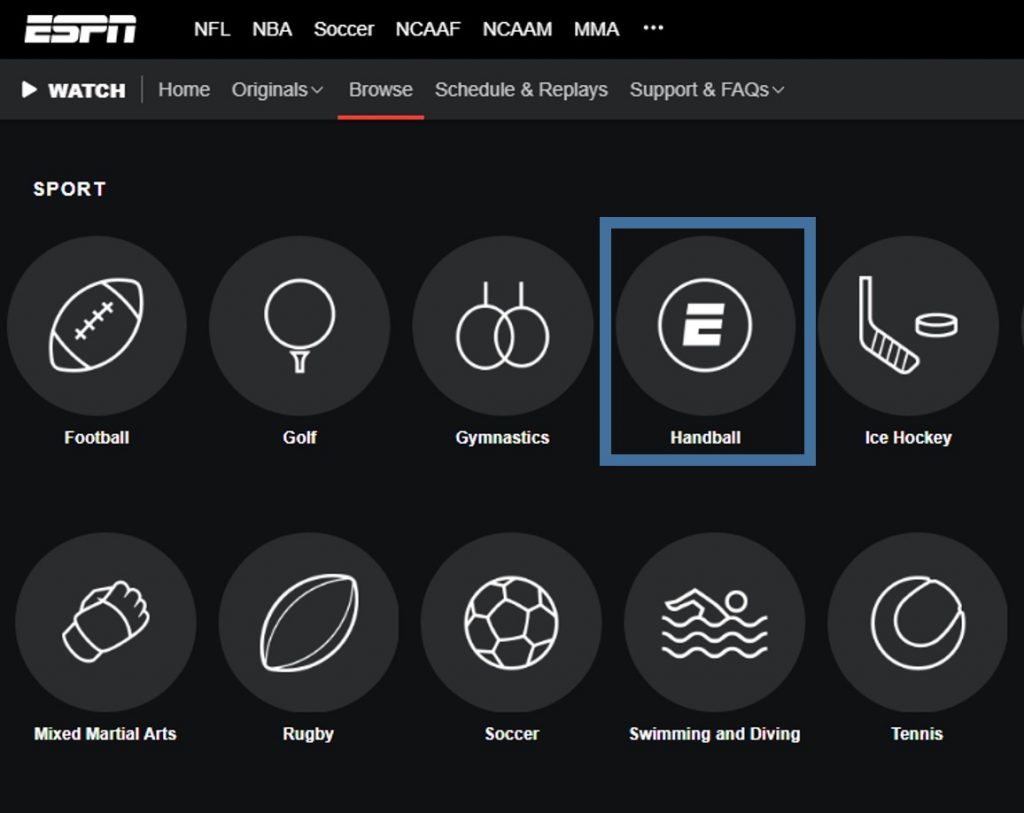Open the more sports ellipsis menu
This screenshot has width=1024, height=813.
(653, 28)
